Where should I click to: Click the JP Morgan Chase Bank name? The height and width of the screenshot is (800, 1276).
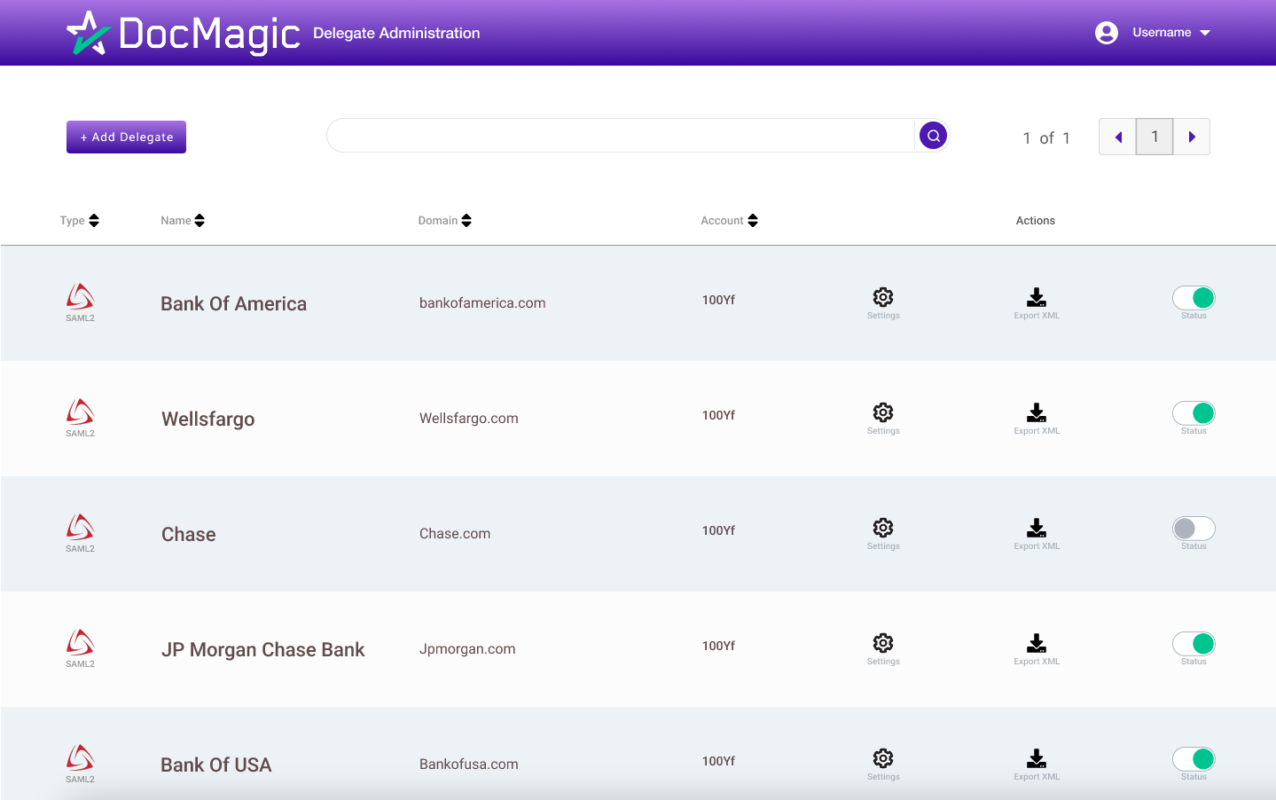pos(263,650)
